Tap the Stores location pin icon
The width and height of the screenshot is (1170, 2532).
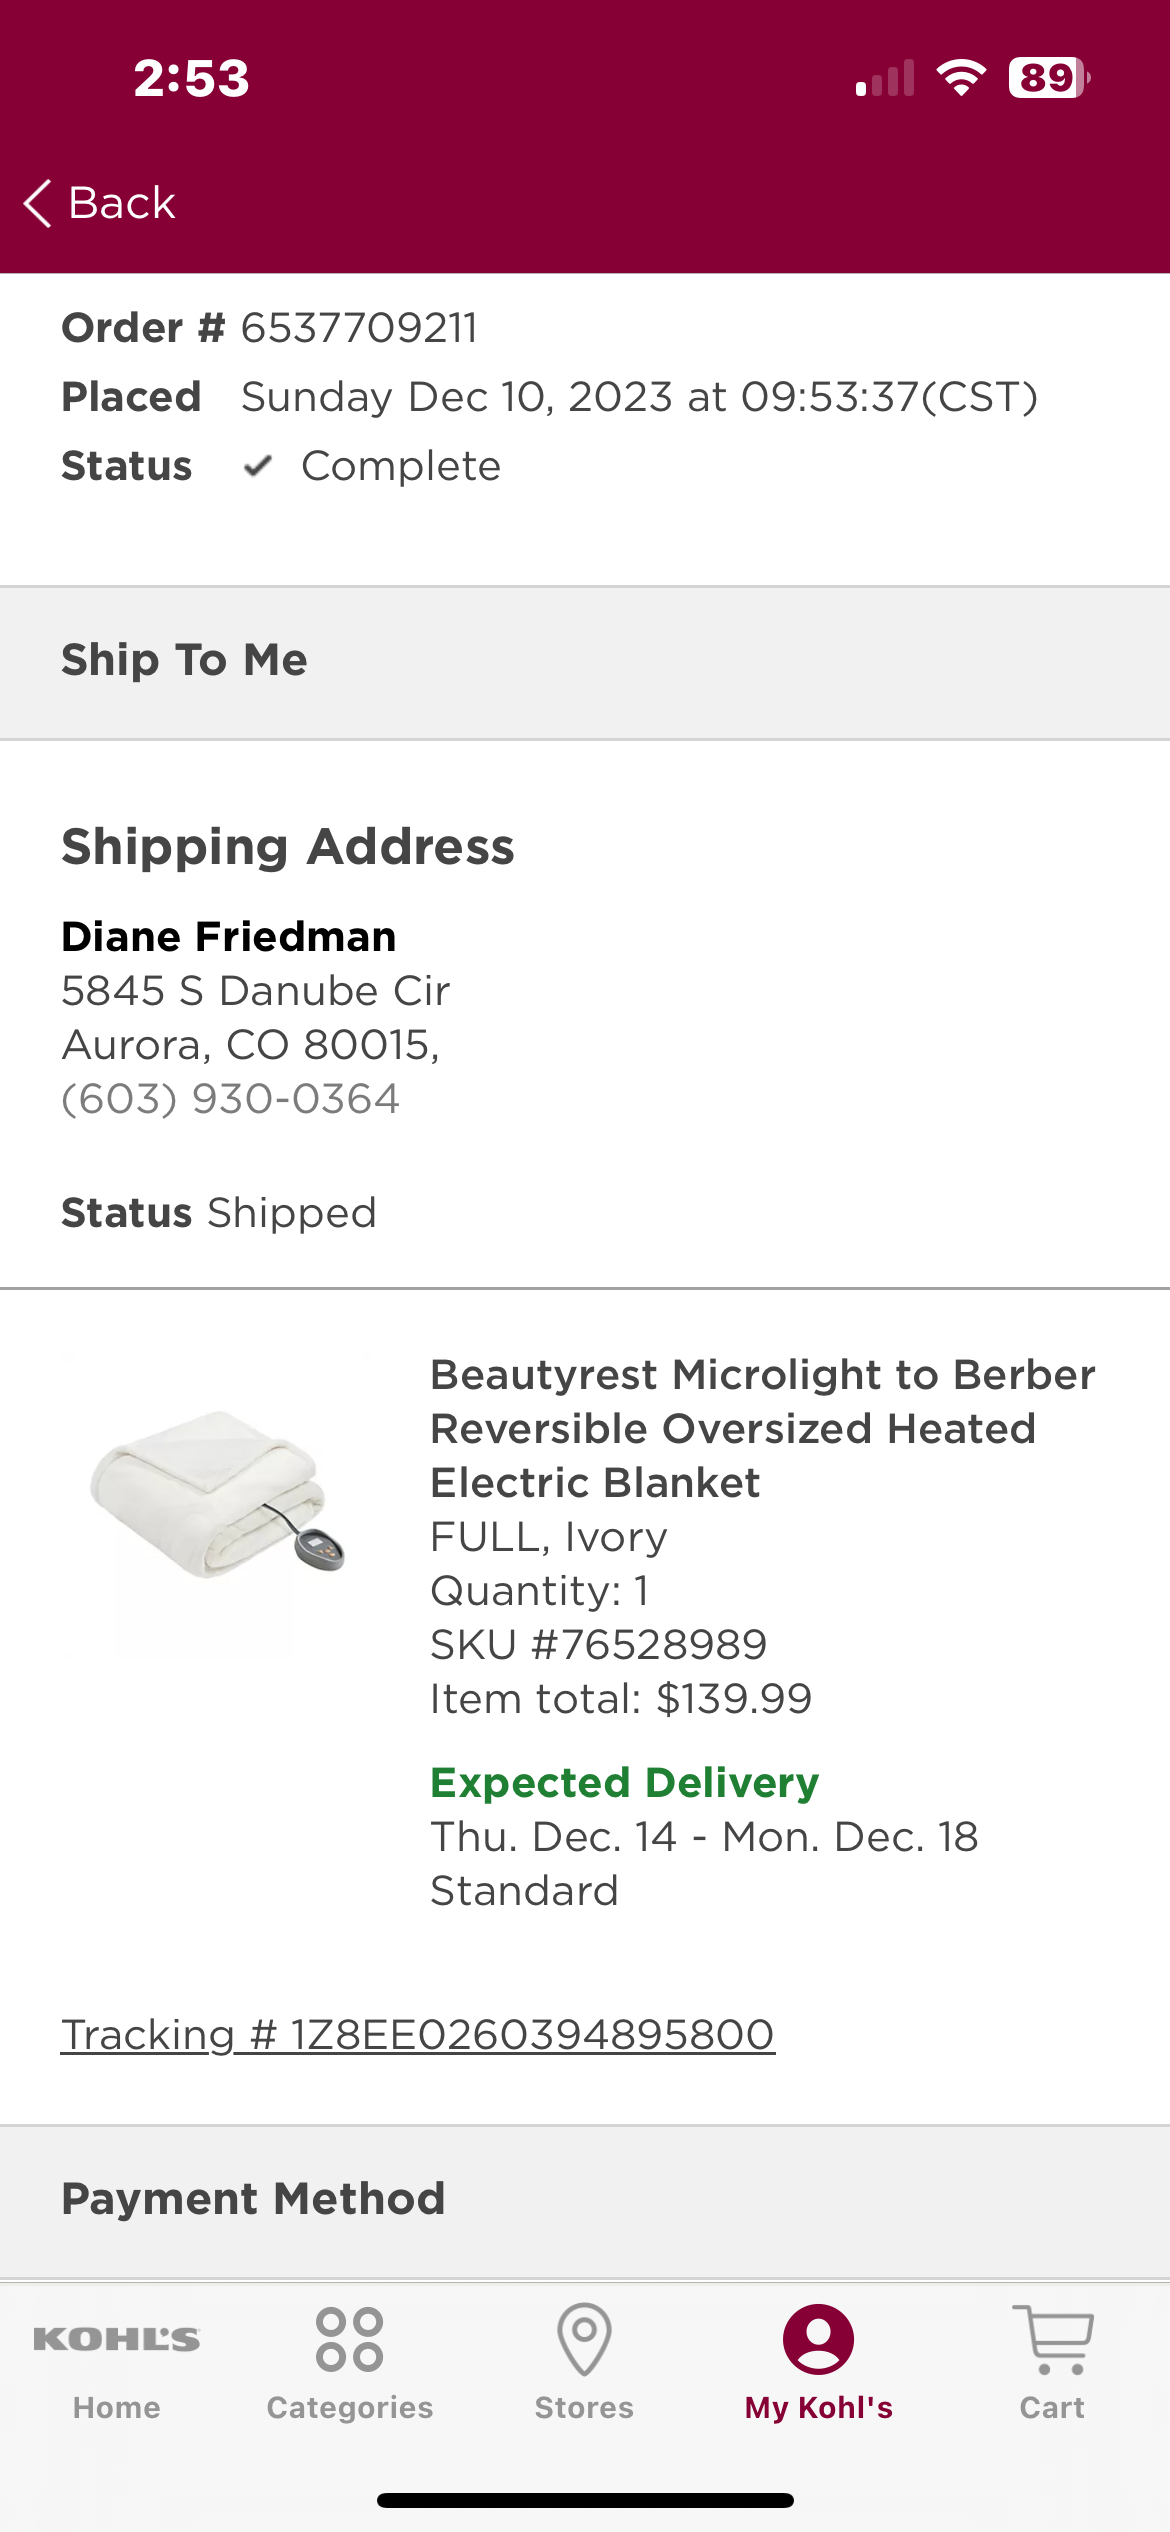(584, 2339)
